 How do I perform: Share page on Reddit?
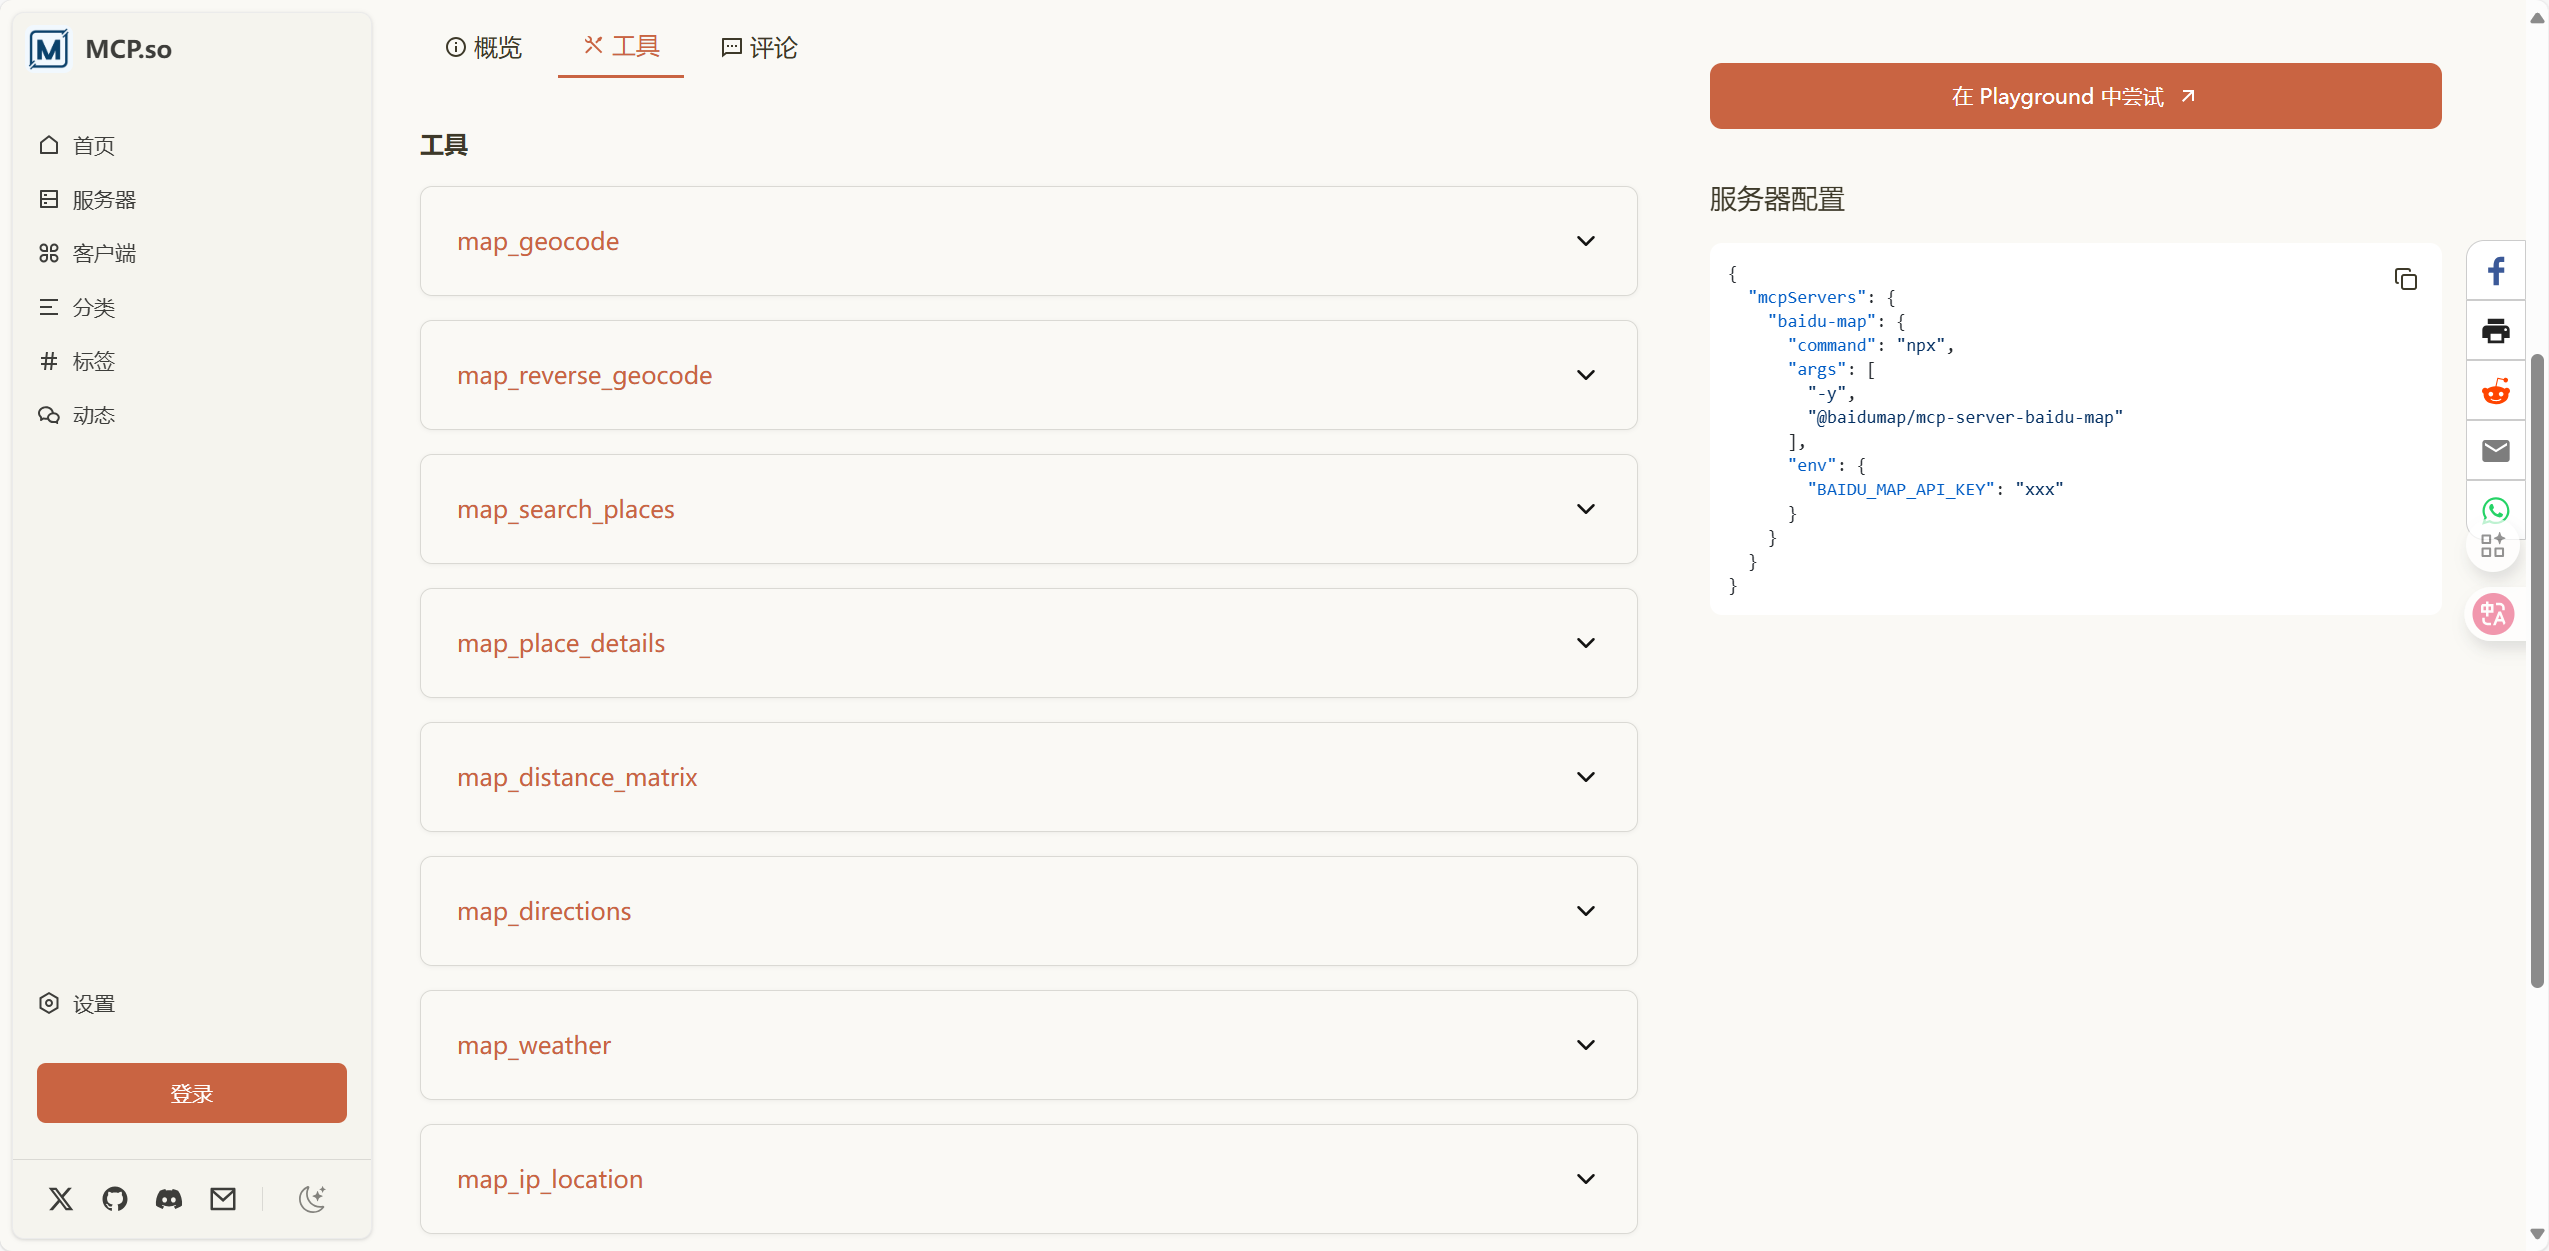2495,391
